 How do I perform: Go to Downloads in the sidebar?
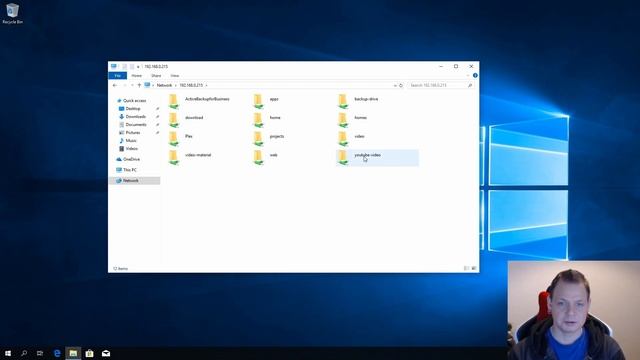point(132,116)
